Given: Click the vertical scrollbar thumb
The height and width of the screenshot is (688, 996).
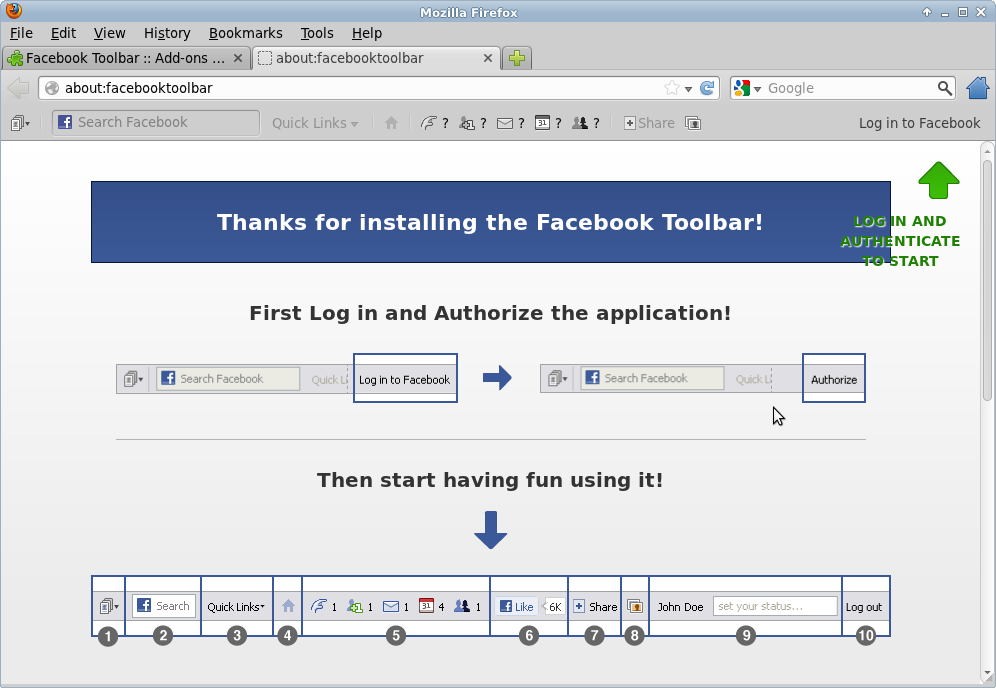Looking at the screenshot, I should [987, 280].
